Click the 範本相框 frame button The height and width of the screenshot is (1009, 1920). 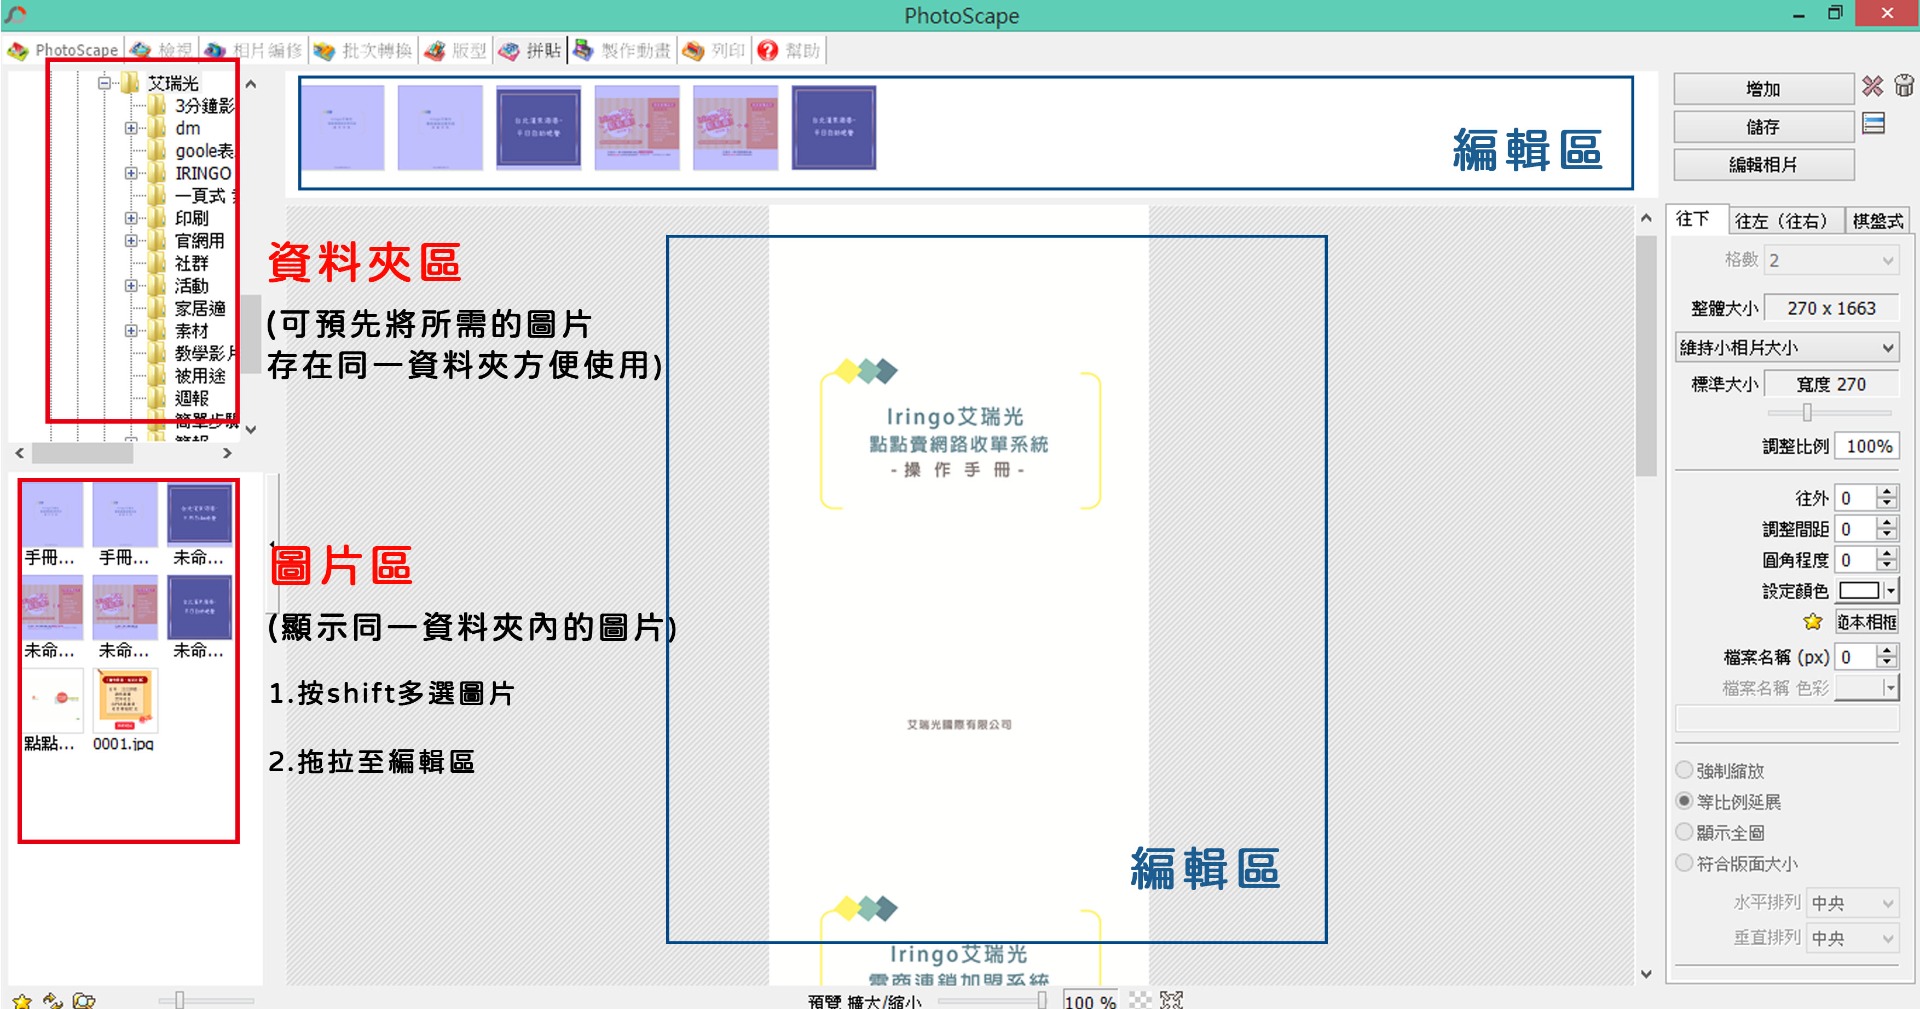[x=1867, y=622]
